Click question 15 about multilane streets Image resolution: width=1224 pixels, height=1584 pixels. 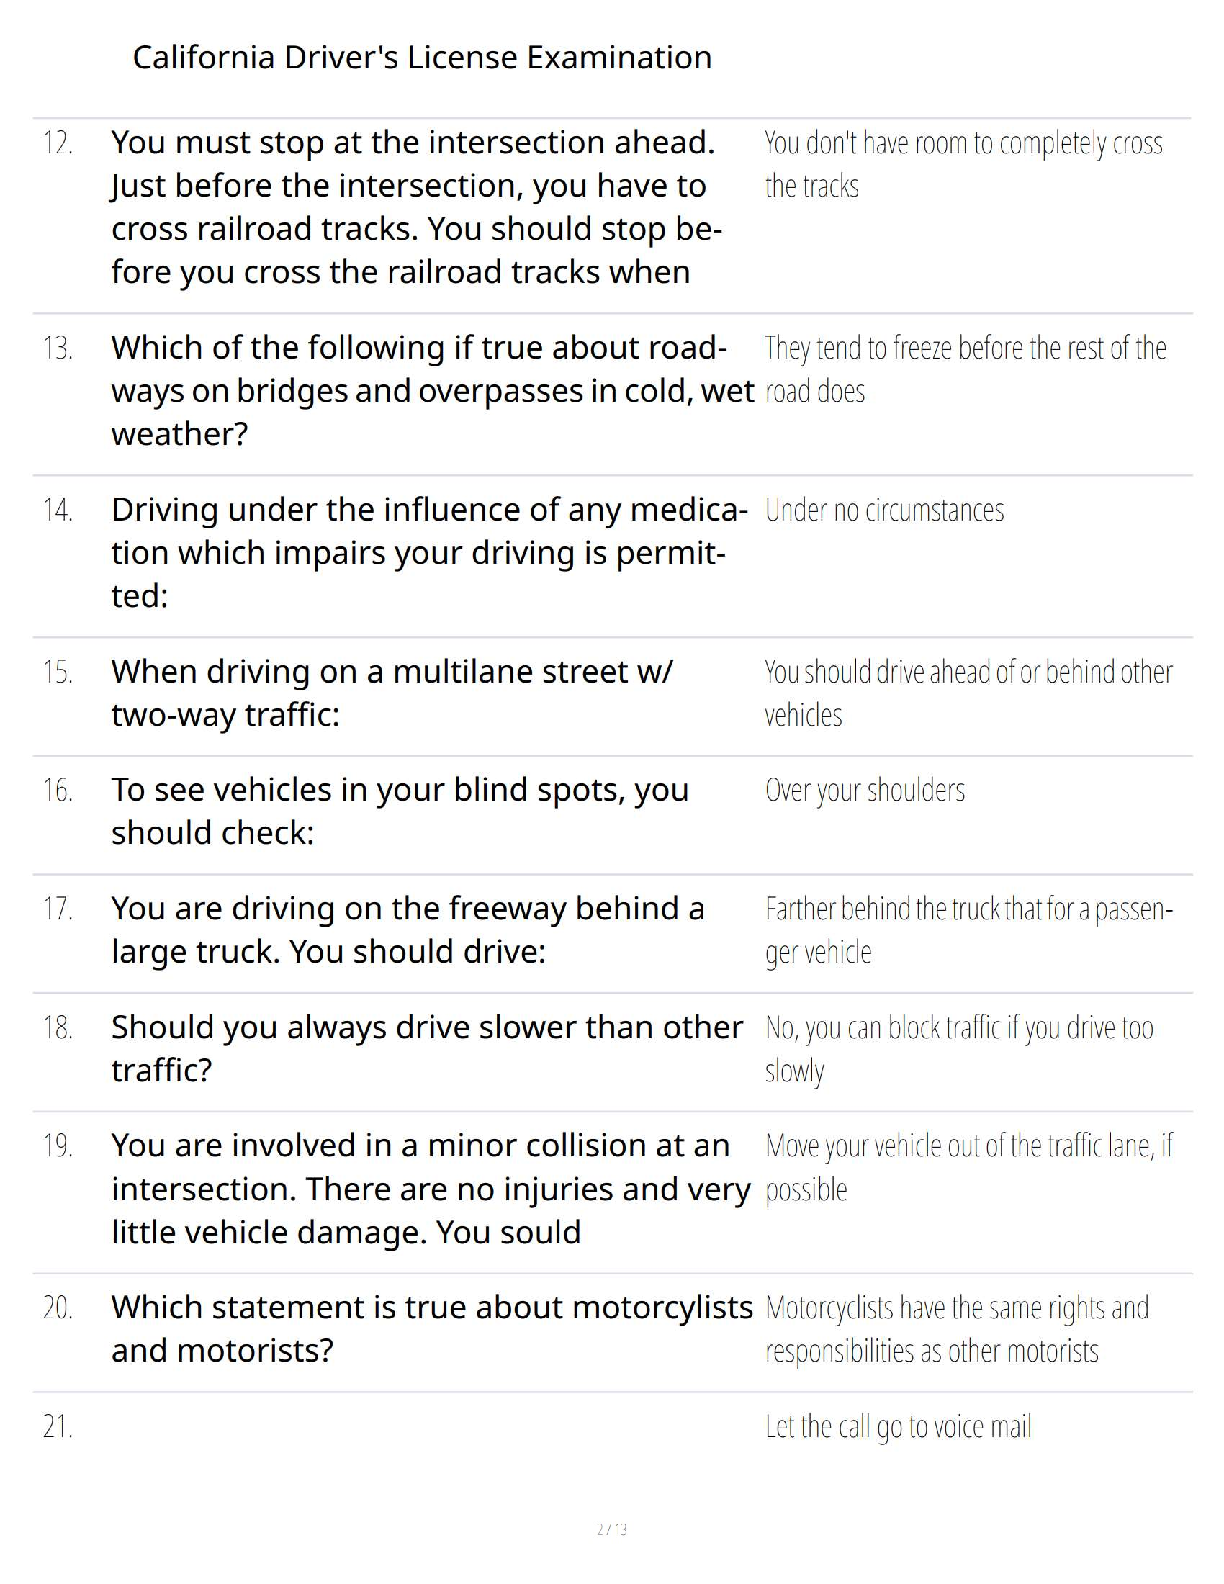[x=392, y=692]
